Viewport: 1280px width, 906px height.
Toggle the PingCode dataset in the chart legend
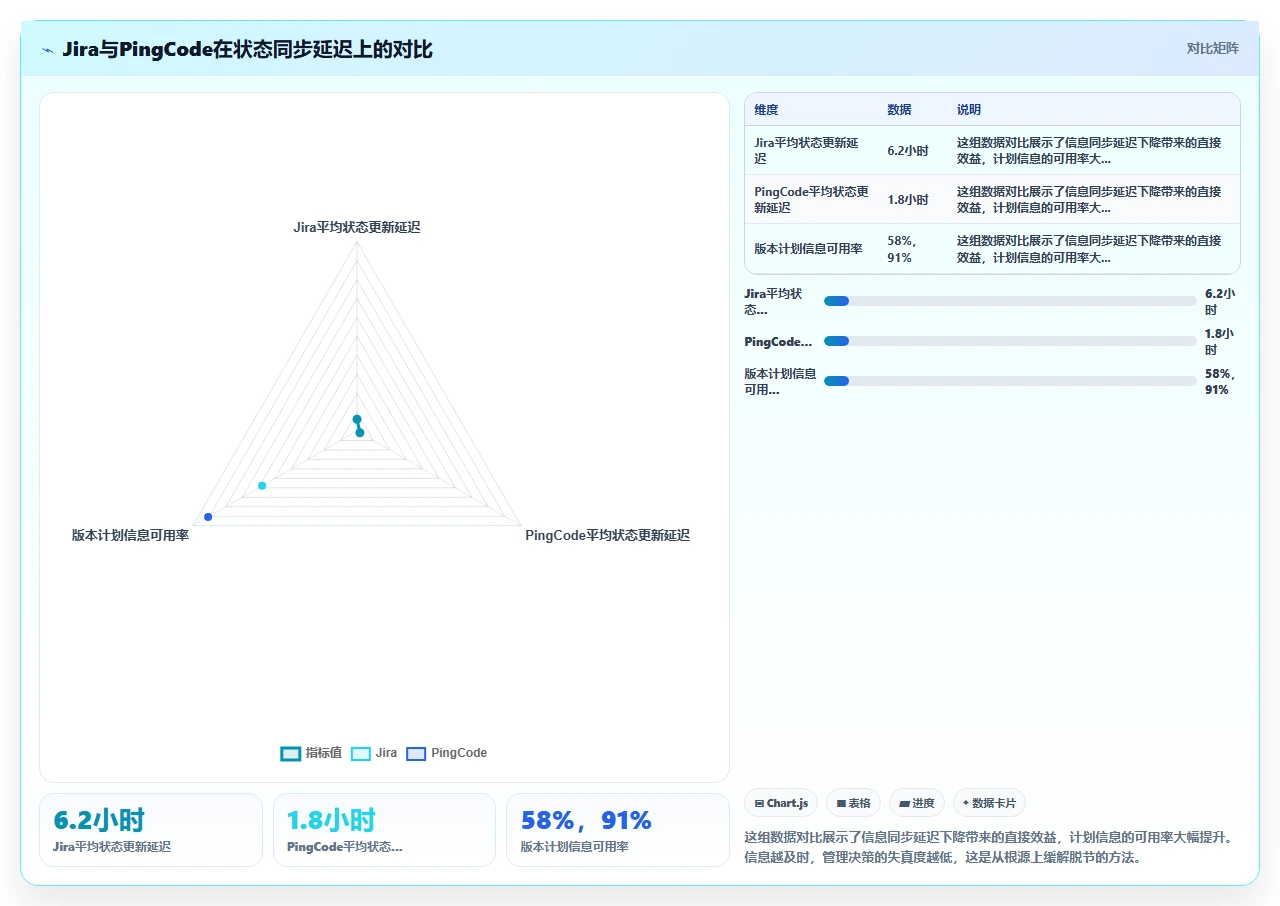click(446, 753)
